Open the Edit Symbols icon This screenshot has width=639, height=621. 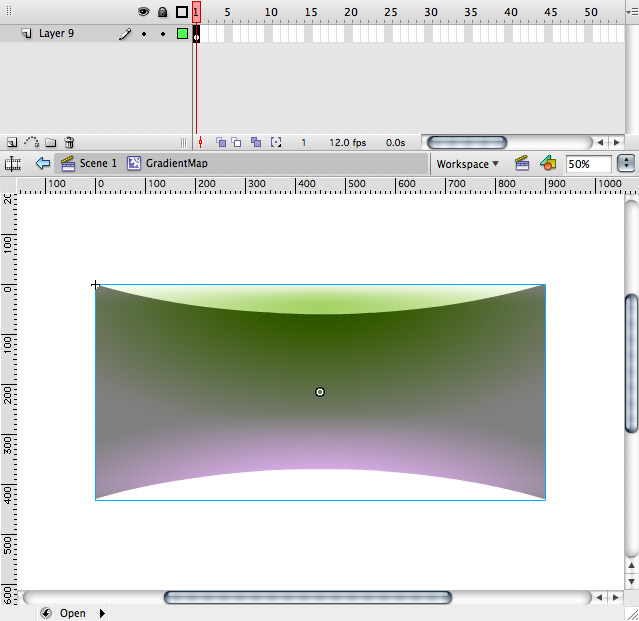click(x=547, y=163)
